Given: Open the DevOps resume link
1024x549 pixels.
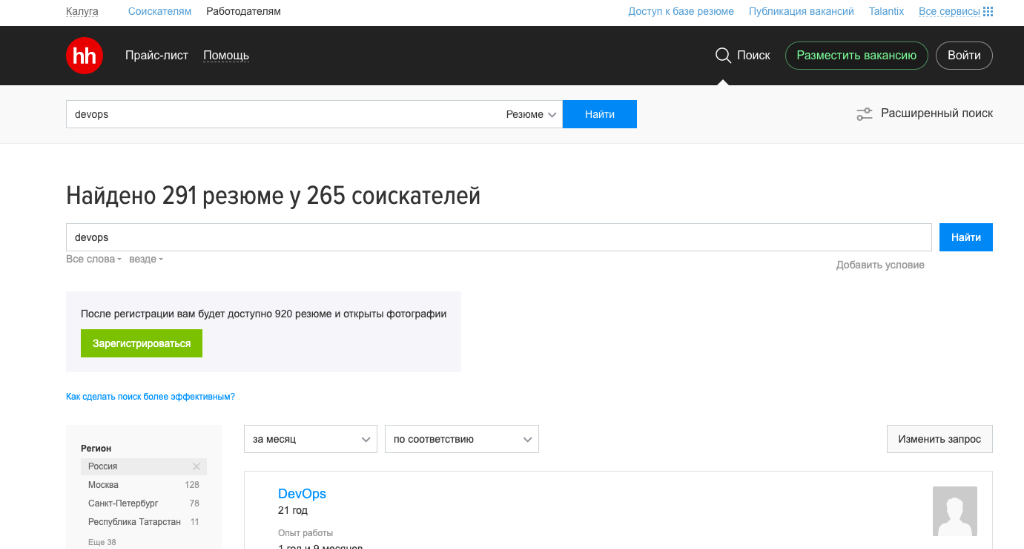Looking at the screenshot, I should pos(302,494).
